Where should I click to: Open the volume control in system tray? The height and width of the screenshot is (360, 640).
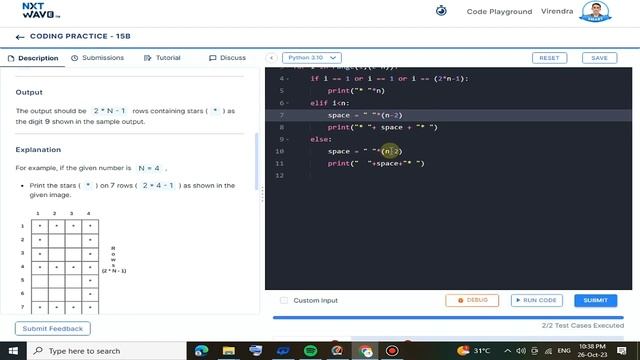click(x=521, y=351)
